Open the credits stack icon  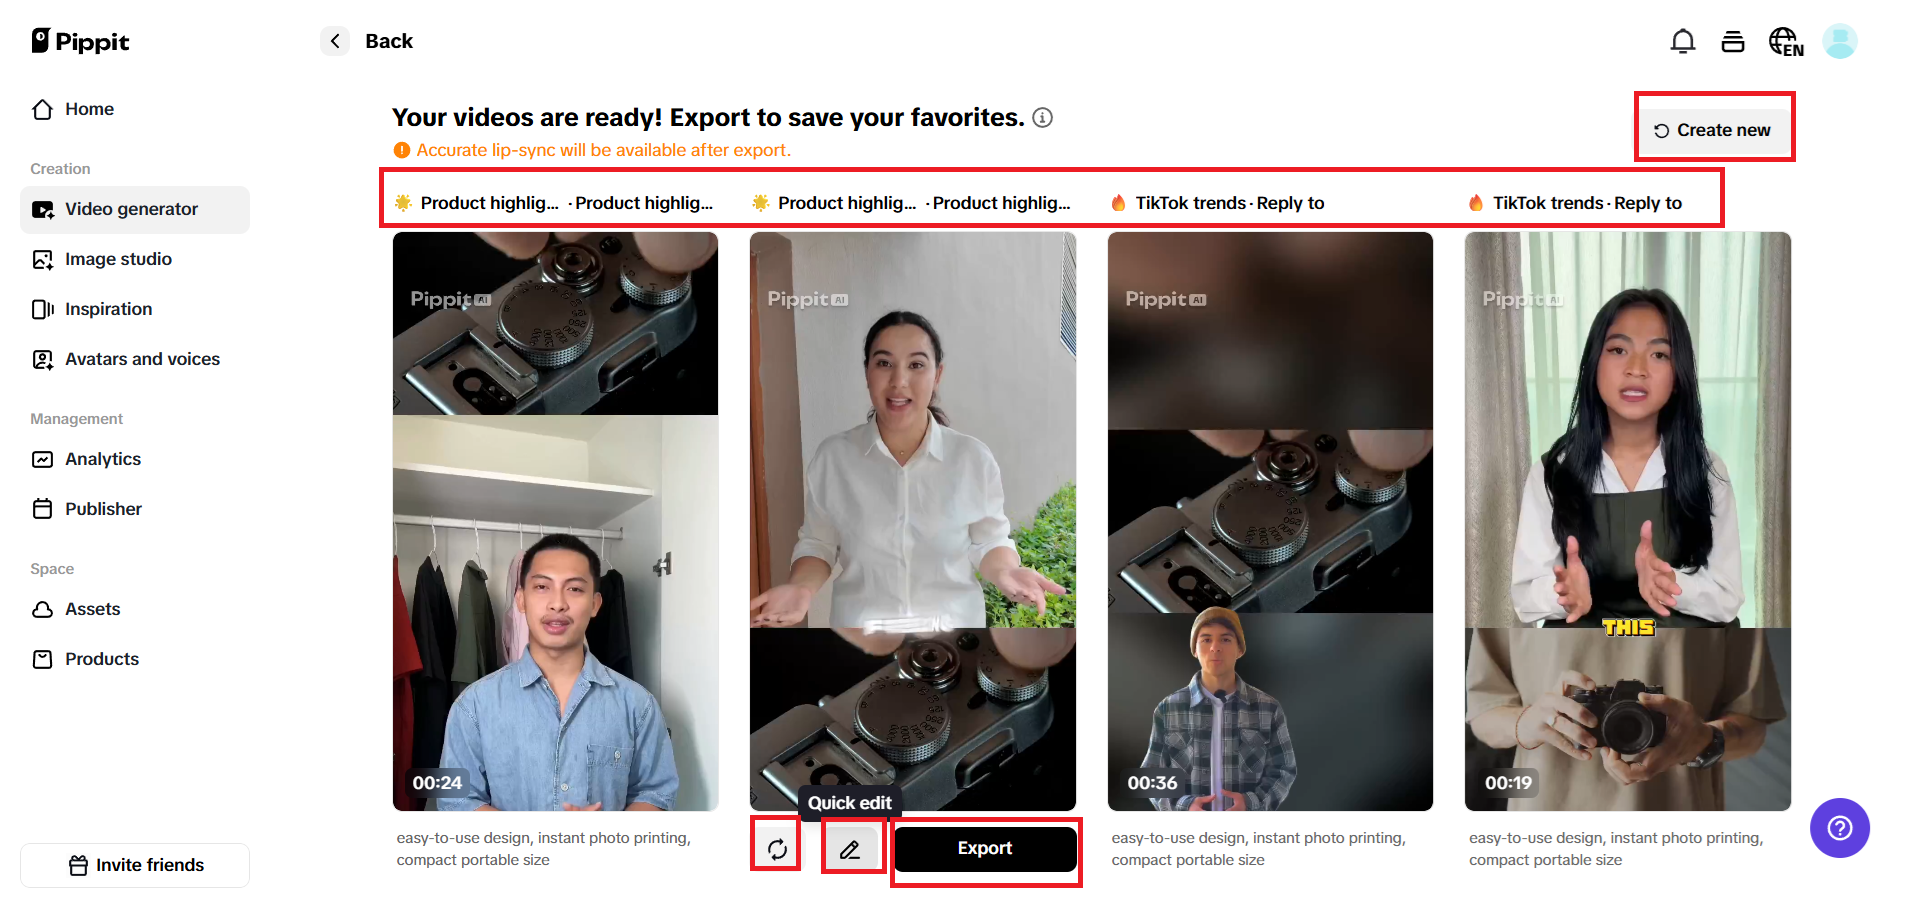click(1733, 41)
